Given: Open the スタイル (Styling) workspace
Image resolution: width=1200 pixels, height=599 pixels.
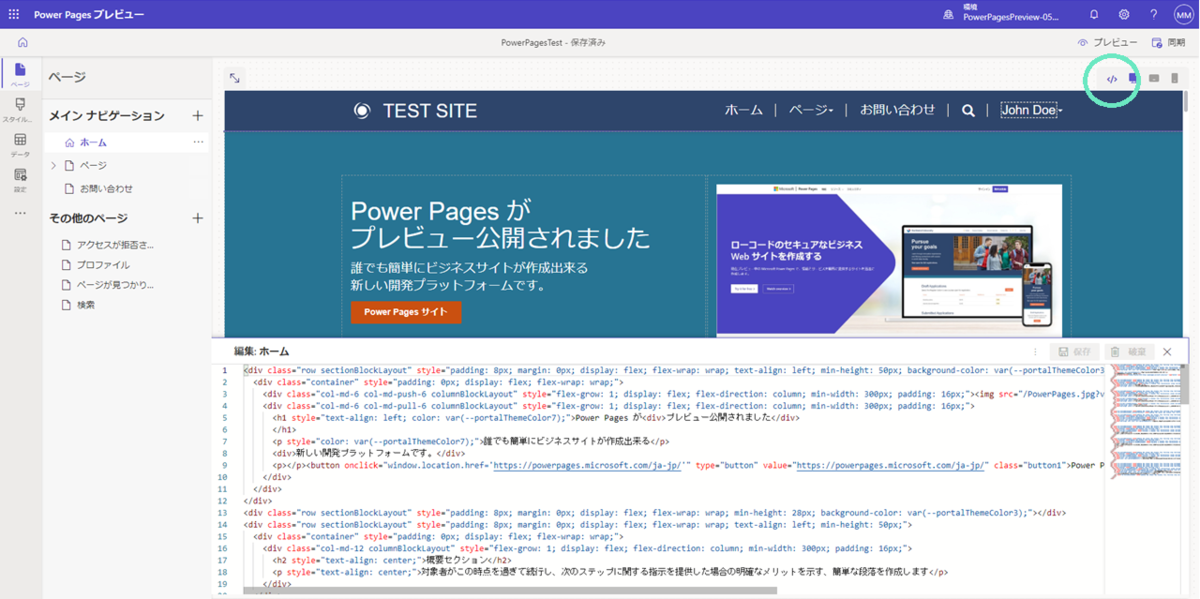Looking at the screenshot, I should (20, 110).
